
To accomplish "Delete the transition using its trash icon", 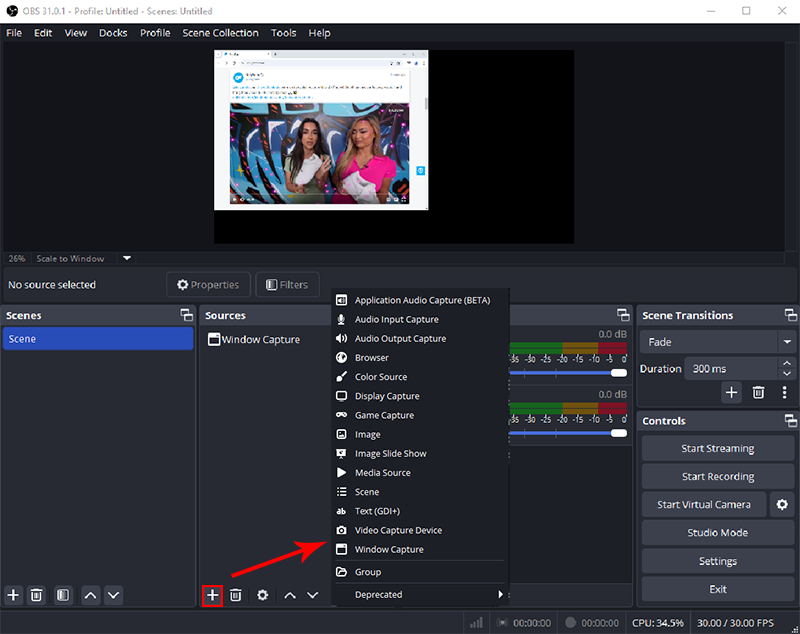I will tap(758, 393).
